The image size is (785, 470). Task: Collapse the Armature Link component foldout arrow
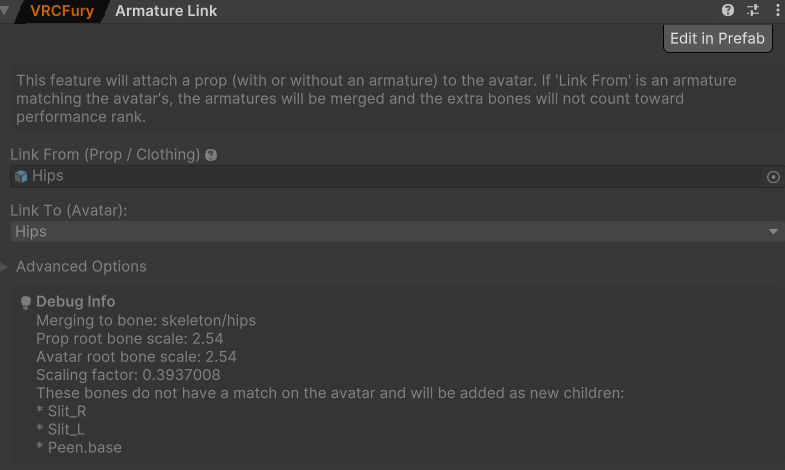pos(7,11)
